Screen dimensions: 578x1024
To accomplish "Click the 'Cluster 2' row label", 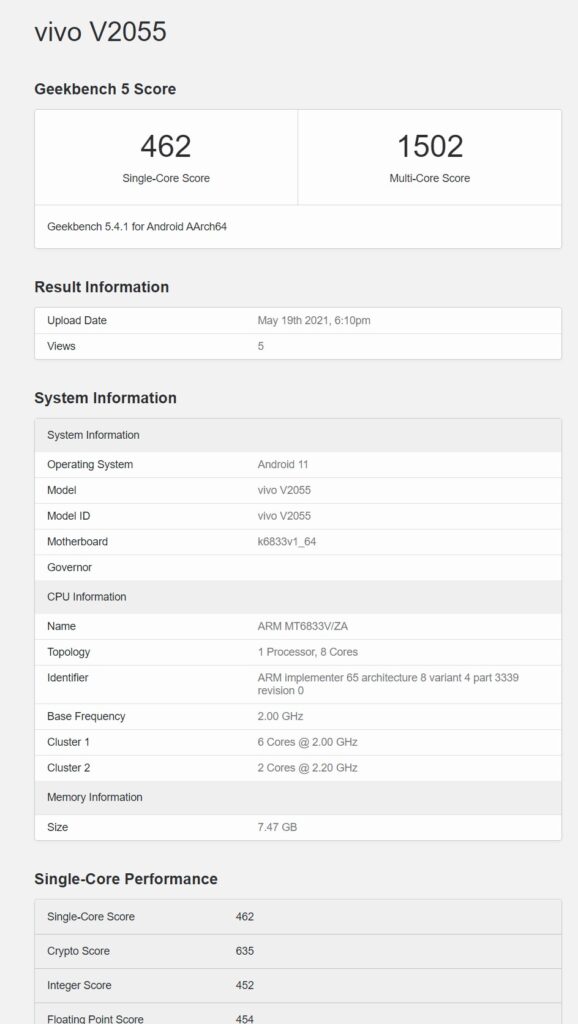I will 69,768.
